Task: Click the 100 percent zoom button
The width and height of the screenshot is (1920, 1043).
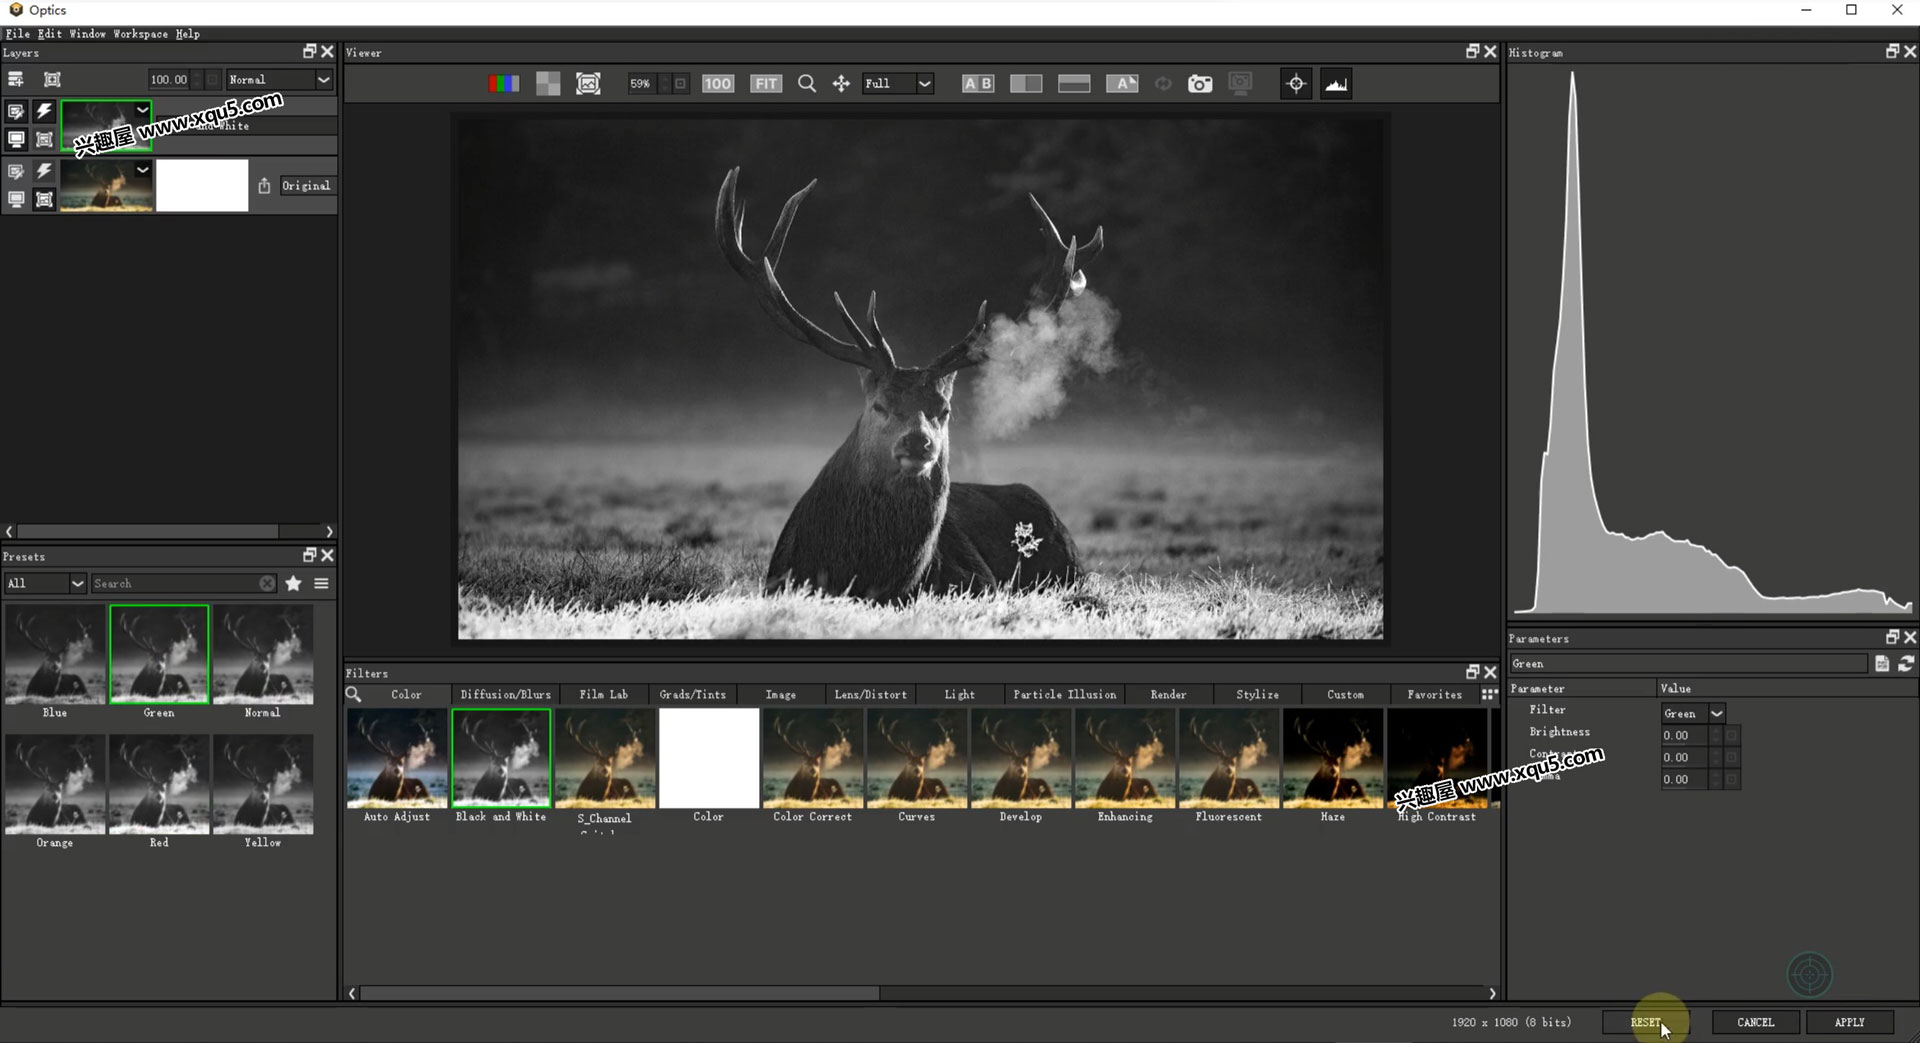Action: pyautogui.click(x=717, y=84)
